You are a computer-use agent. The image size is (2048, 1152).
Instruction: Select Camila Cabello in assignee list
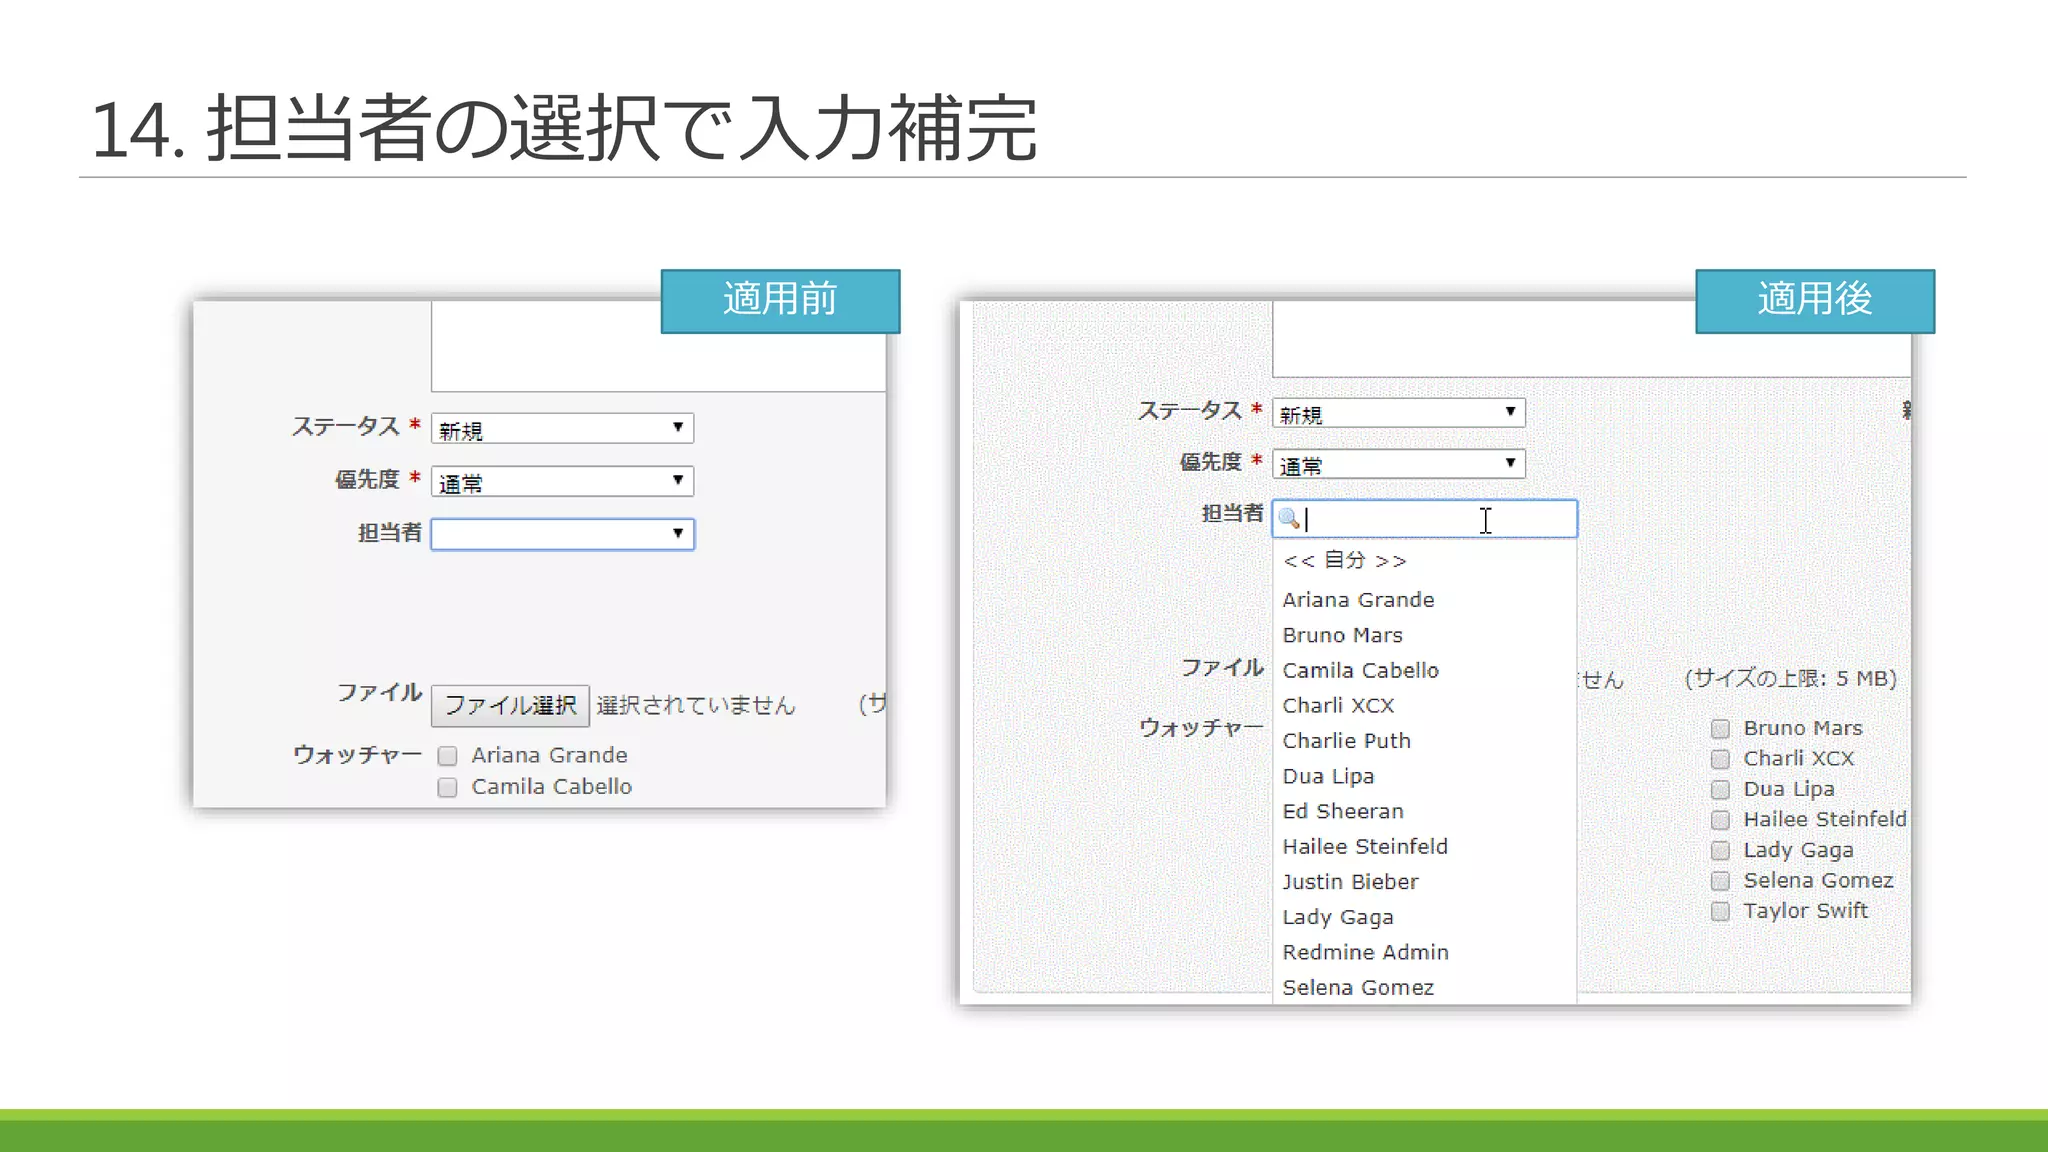click(1424, 670)
